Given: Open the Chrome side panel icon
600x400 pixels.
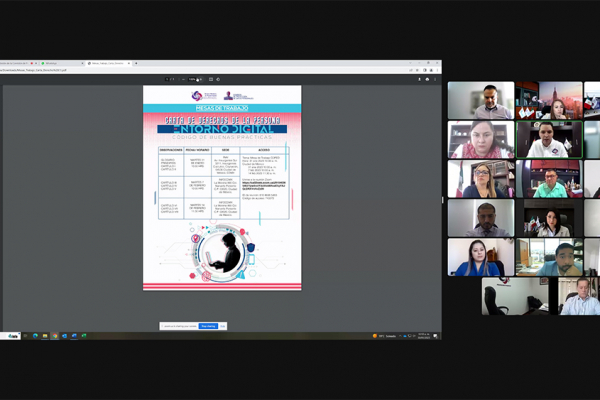Looking at the screenshot, I should point(424,70).
